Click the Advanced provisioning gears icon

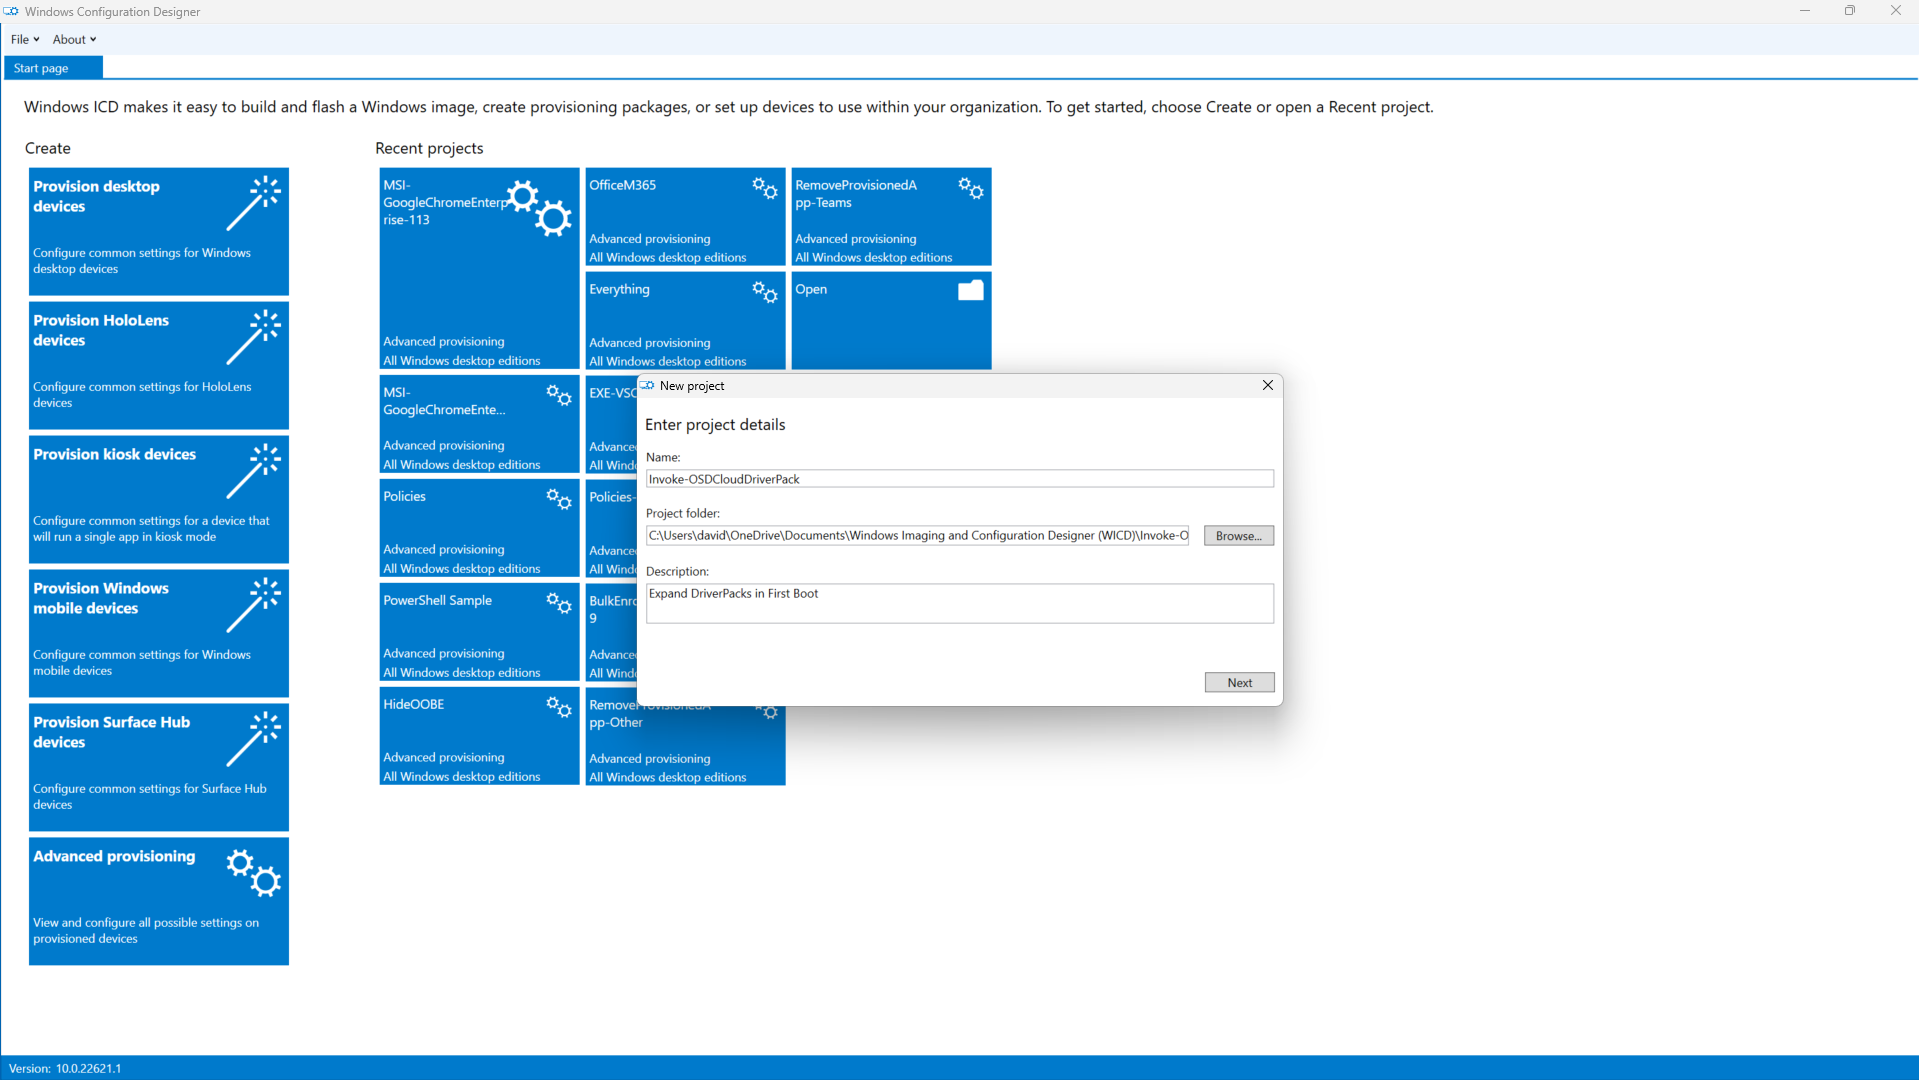click(x=253, y=873)
